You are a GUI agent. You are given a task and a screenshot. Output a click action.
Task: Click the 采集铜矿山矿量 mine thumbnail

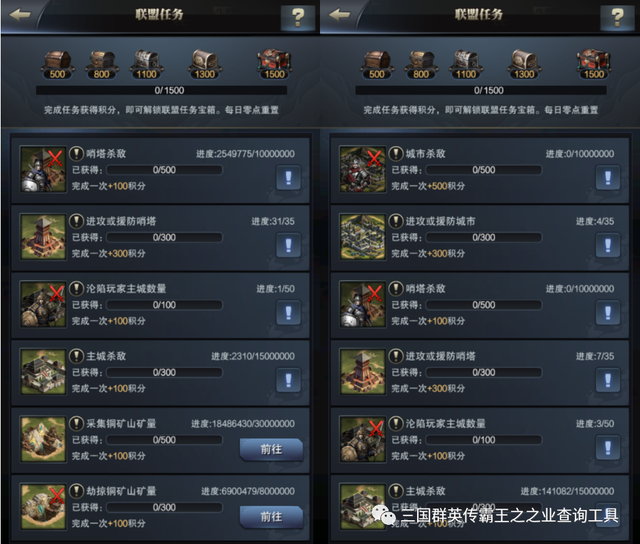[43, 440]
